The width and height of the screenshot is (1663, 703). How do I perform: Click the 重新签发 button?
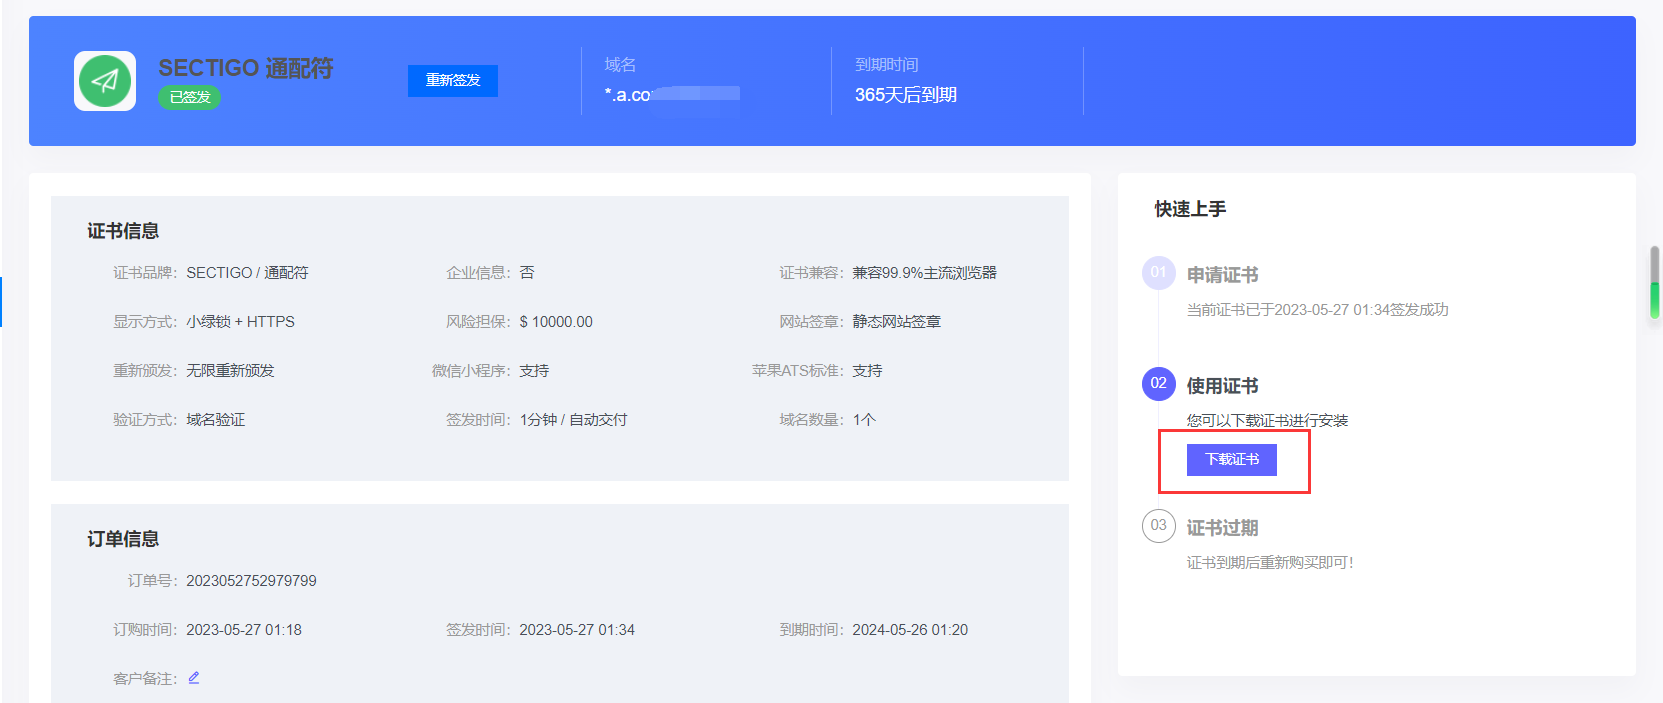pos(453,81)
